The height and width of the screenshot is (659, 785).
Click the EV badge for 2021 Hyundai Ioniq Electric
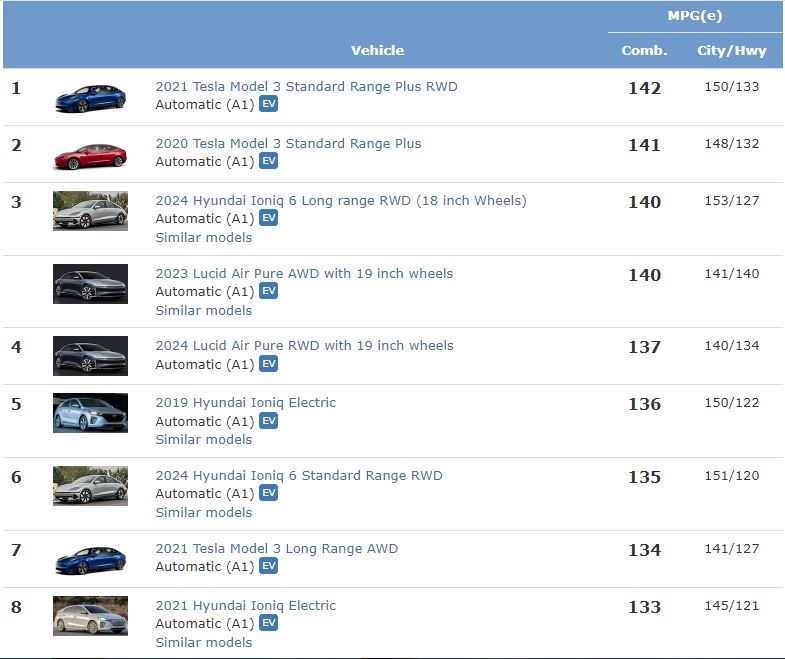pyautogui.click(x=268, y=623)
